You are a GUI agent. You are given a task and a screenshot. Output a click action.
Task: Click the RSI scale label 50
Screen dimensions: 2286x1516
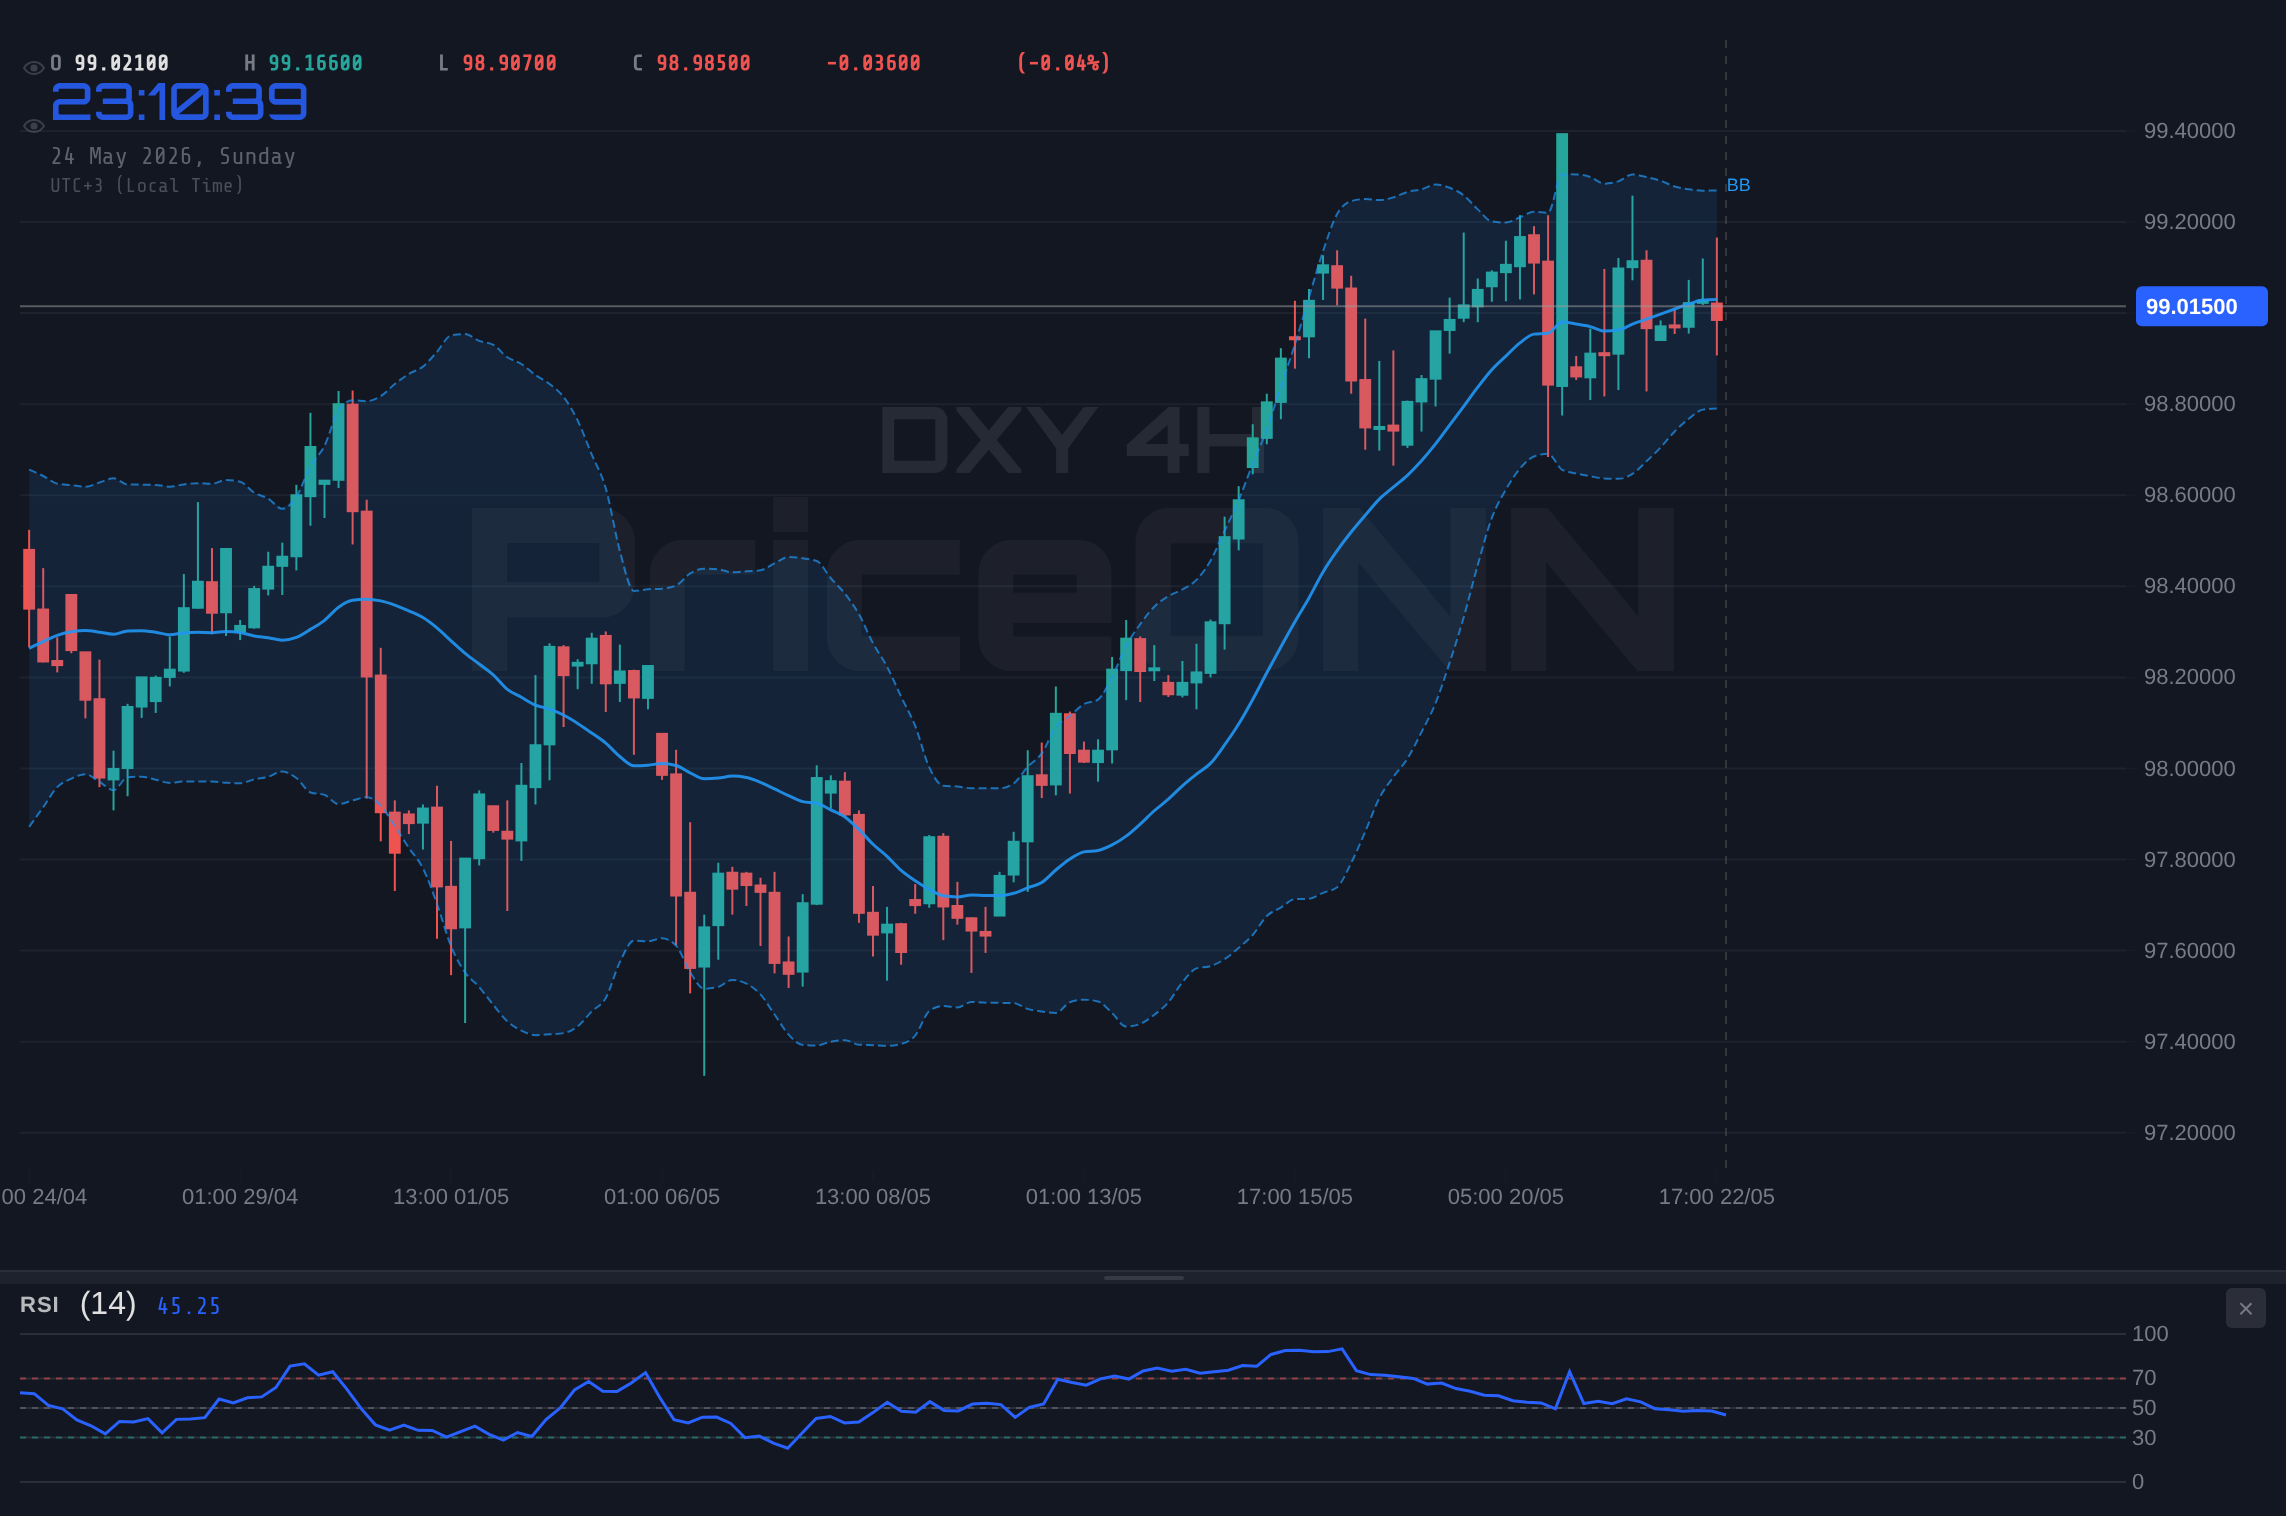coord(2144,1408)
